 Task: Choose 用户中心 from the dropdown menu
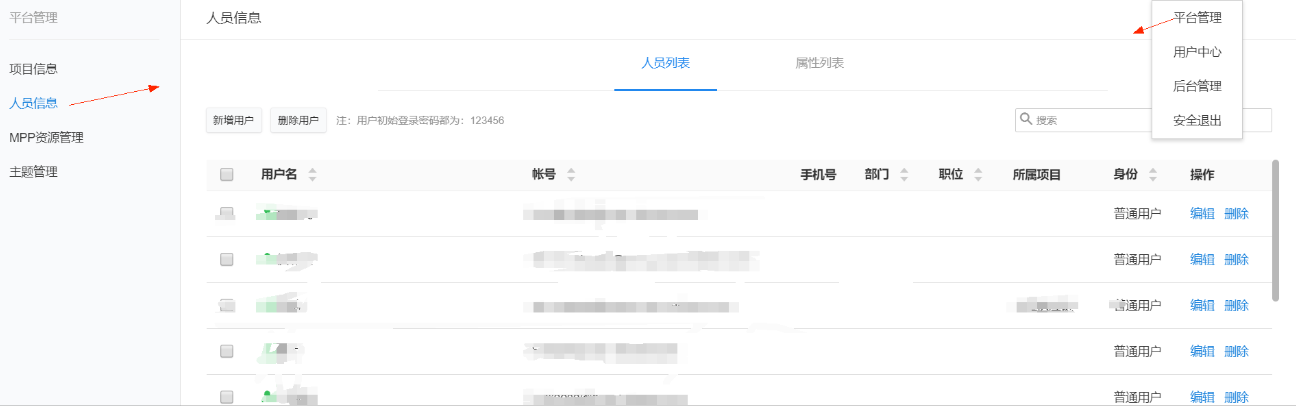[1197, 52]
